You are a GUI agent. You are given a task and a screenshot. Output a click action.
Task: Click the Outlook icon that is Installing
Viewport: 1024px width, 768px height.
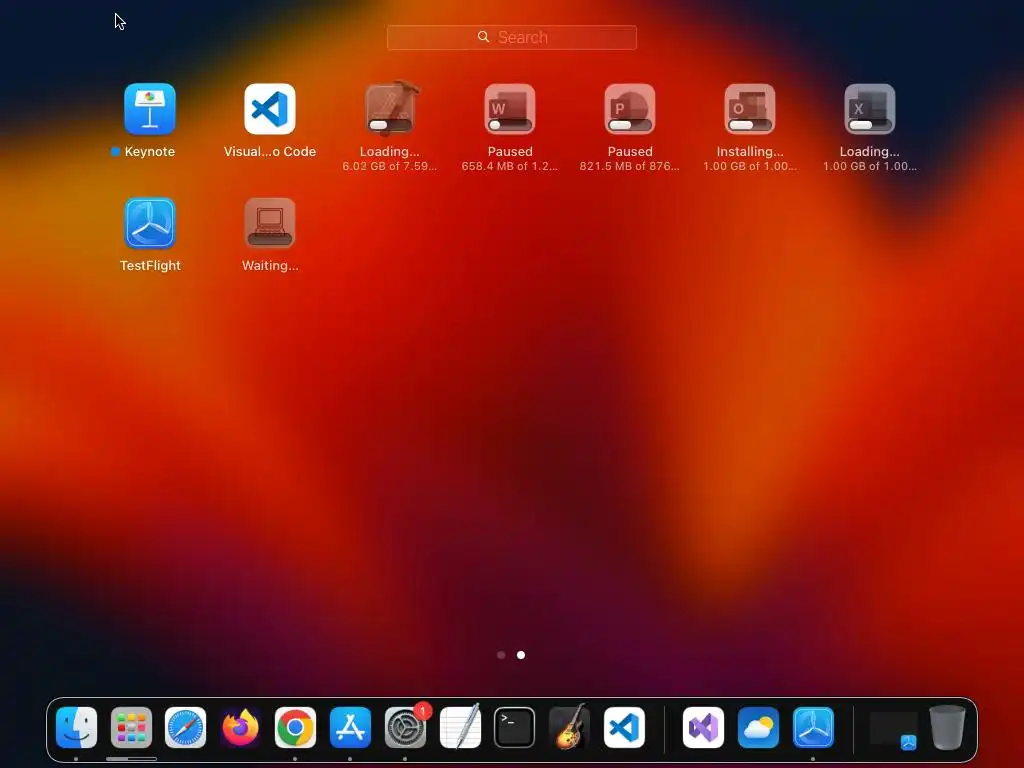[750, 109]
